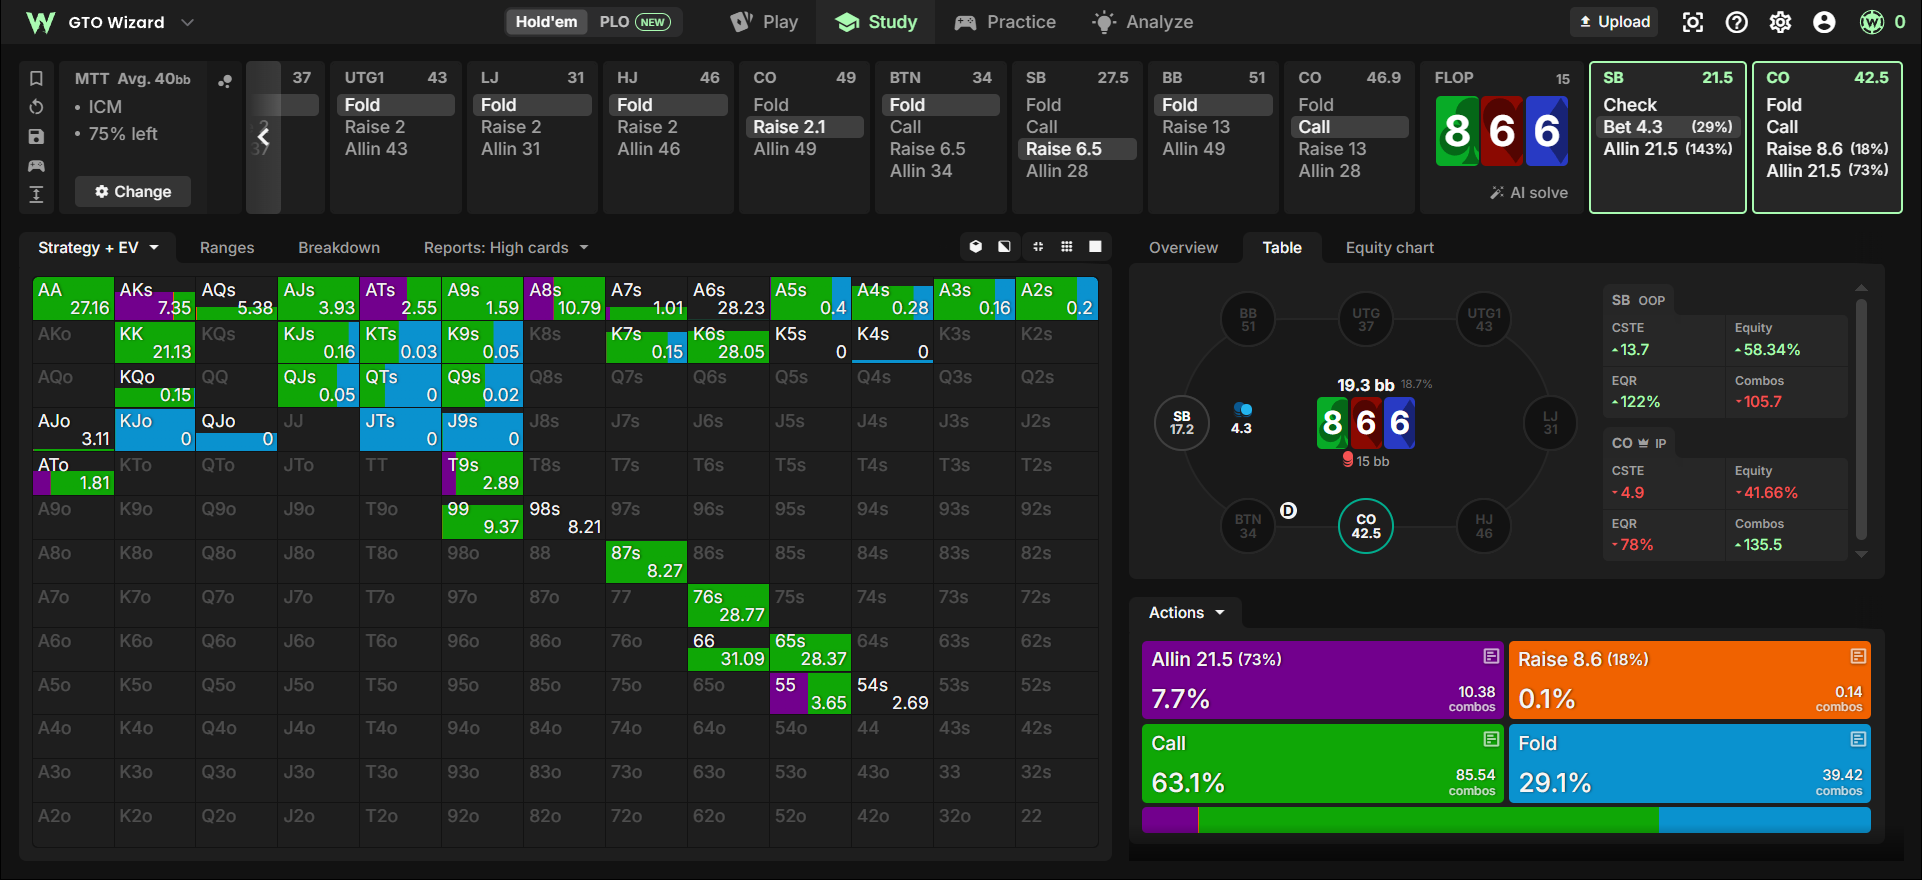Open note icon on Fold action card
Image resolution: width=1922 pixels, height=880 pixels.
pos(1858,739)
